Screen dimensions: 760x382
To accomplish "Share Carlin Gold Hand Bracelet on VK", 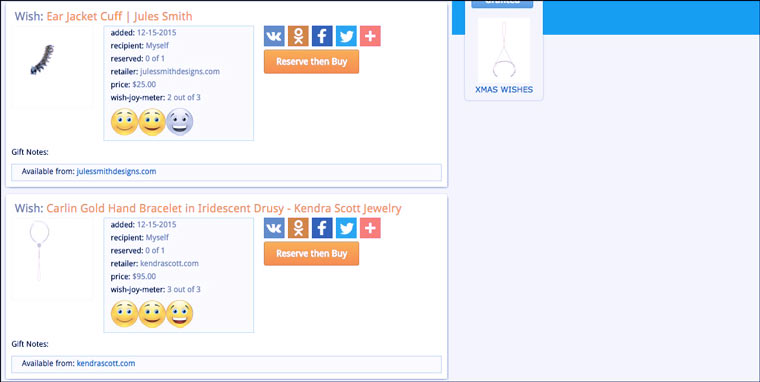I will pos(274,228).
